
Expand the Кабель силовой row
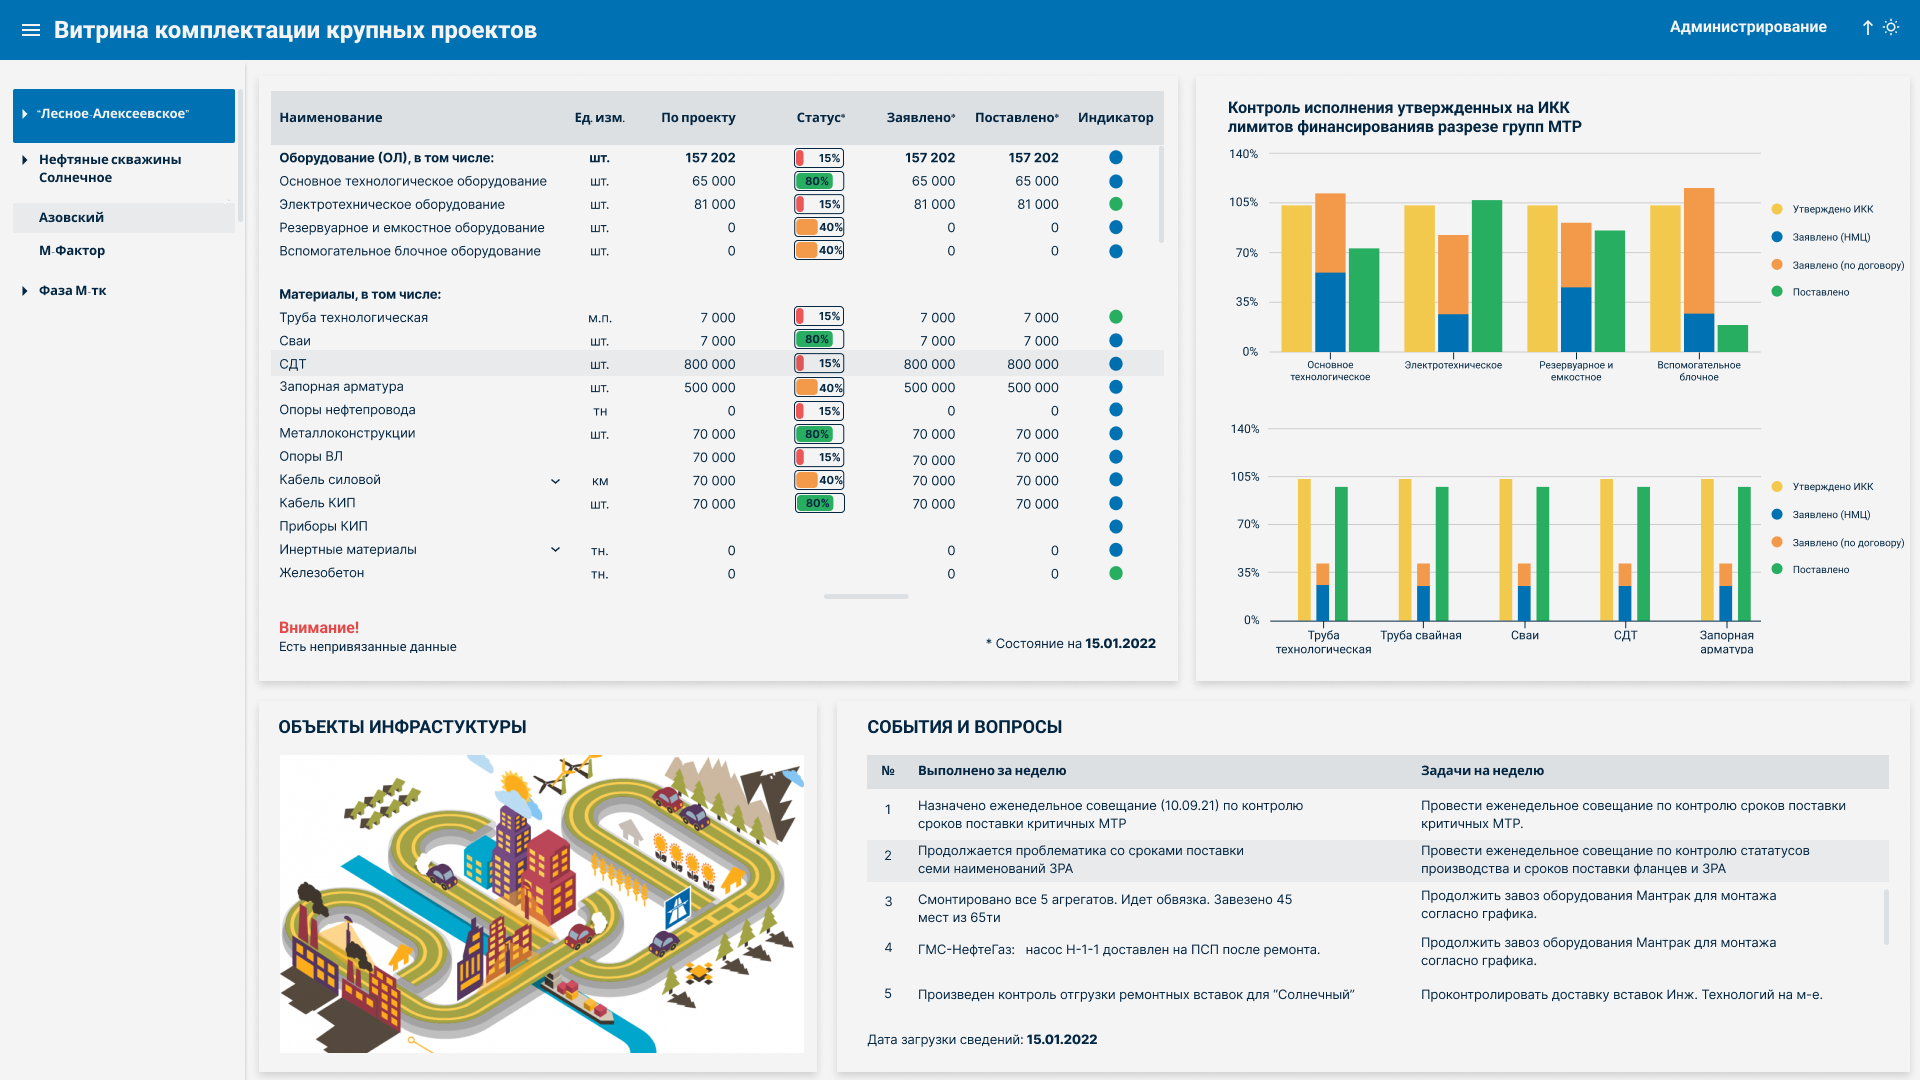tap(555, 481)
